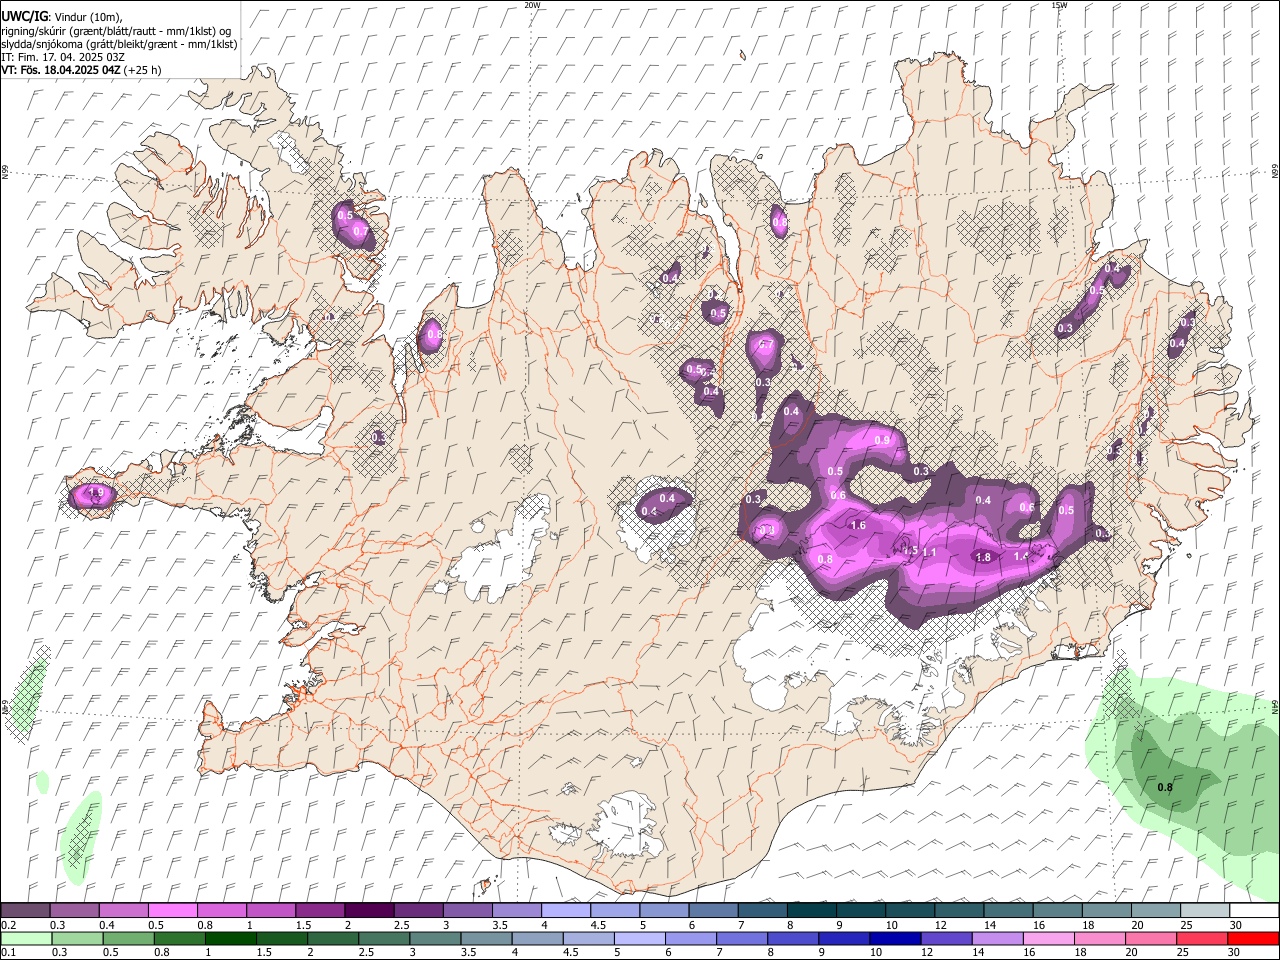Pick the 2 darkest purple swatch in the top legend row
This screenshot has height=960, width=1280.
368,911
